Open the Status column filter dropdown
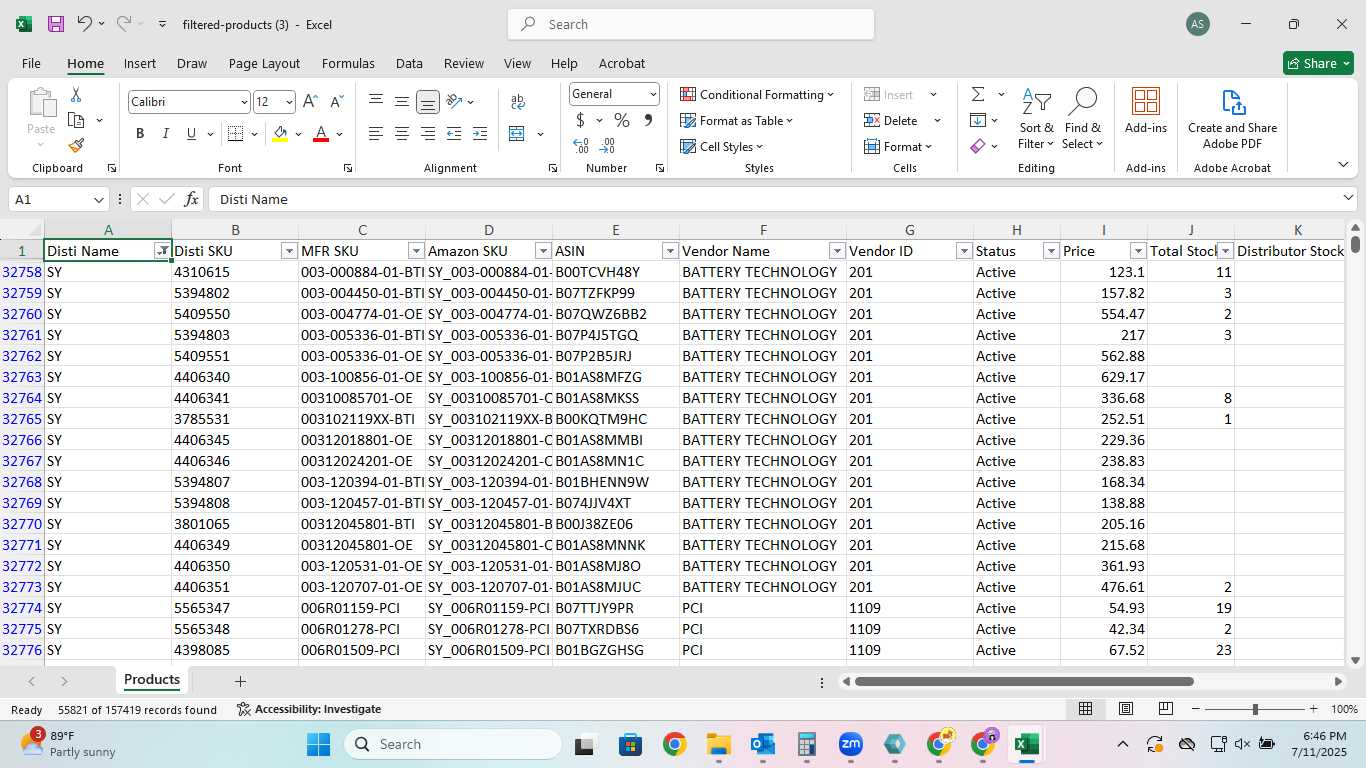 tap(1051, 251)
